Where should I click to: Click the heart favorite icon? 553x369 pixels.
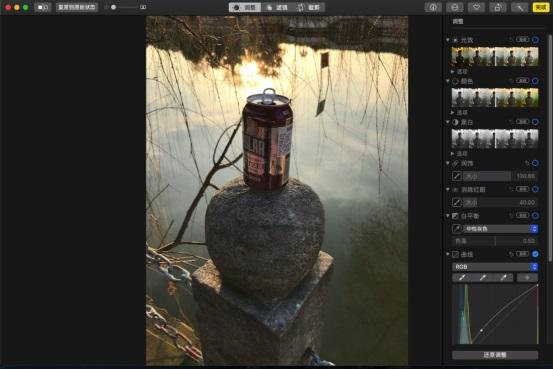[476, 7]
